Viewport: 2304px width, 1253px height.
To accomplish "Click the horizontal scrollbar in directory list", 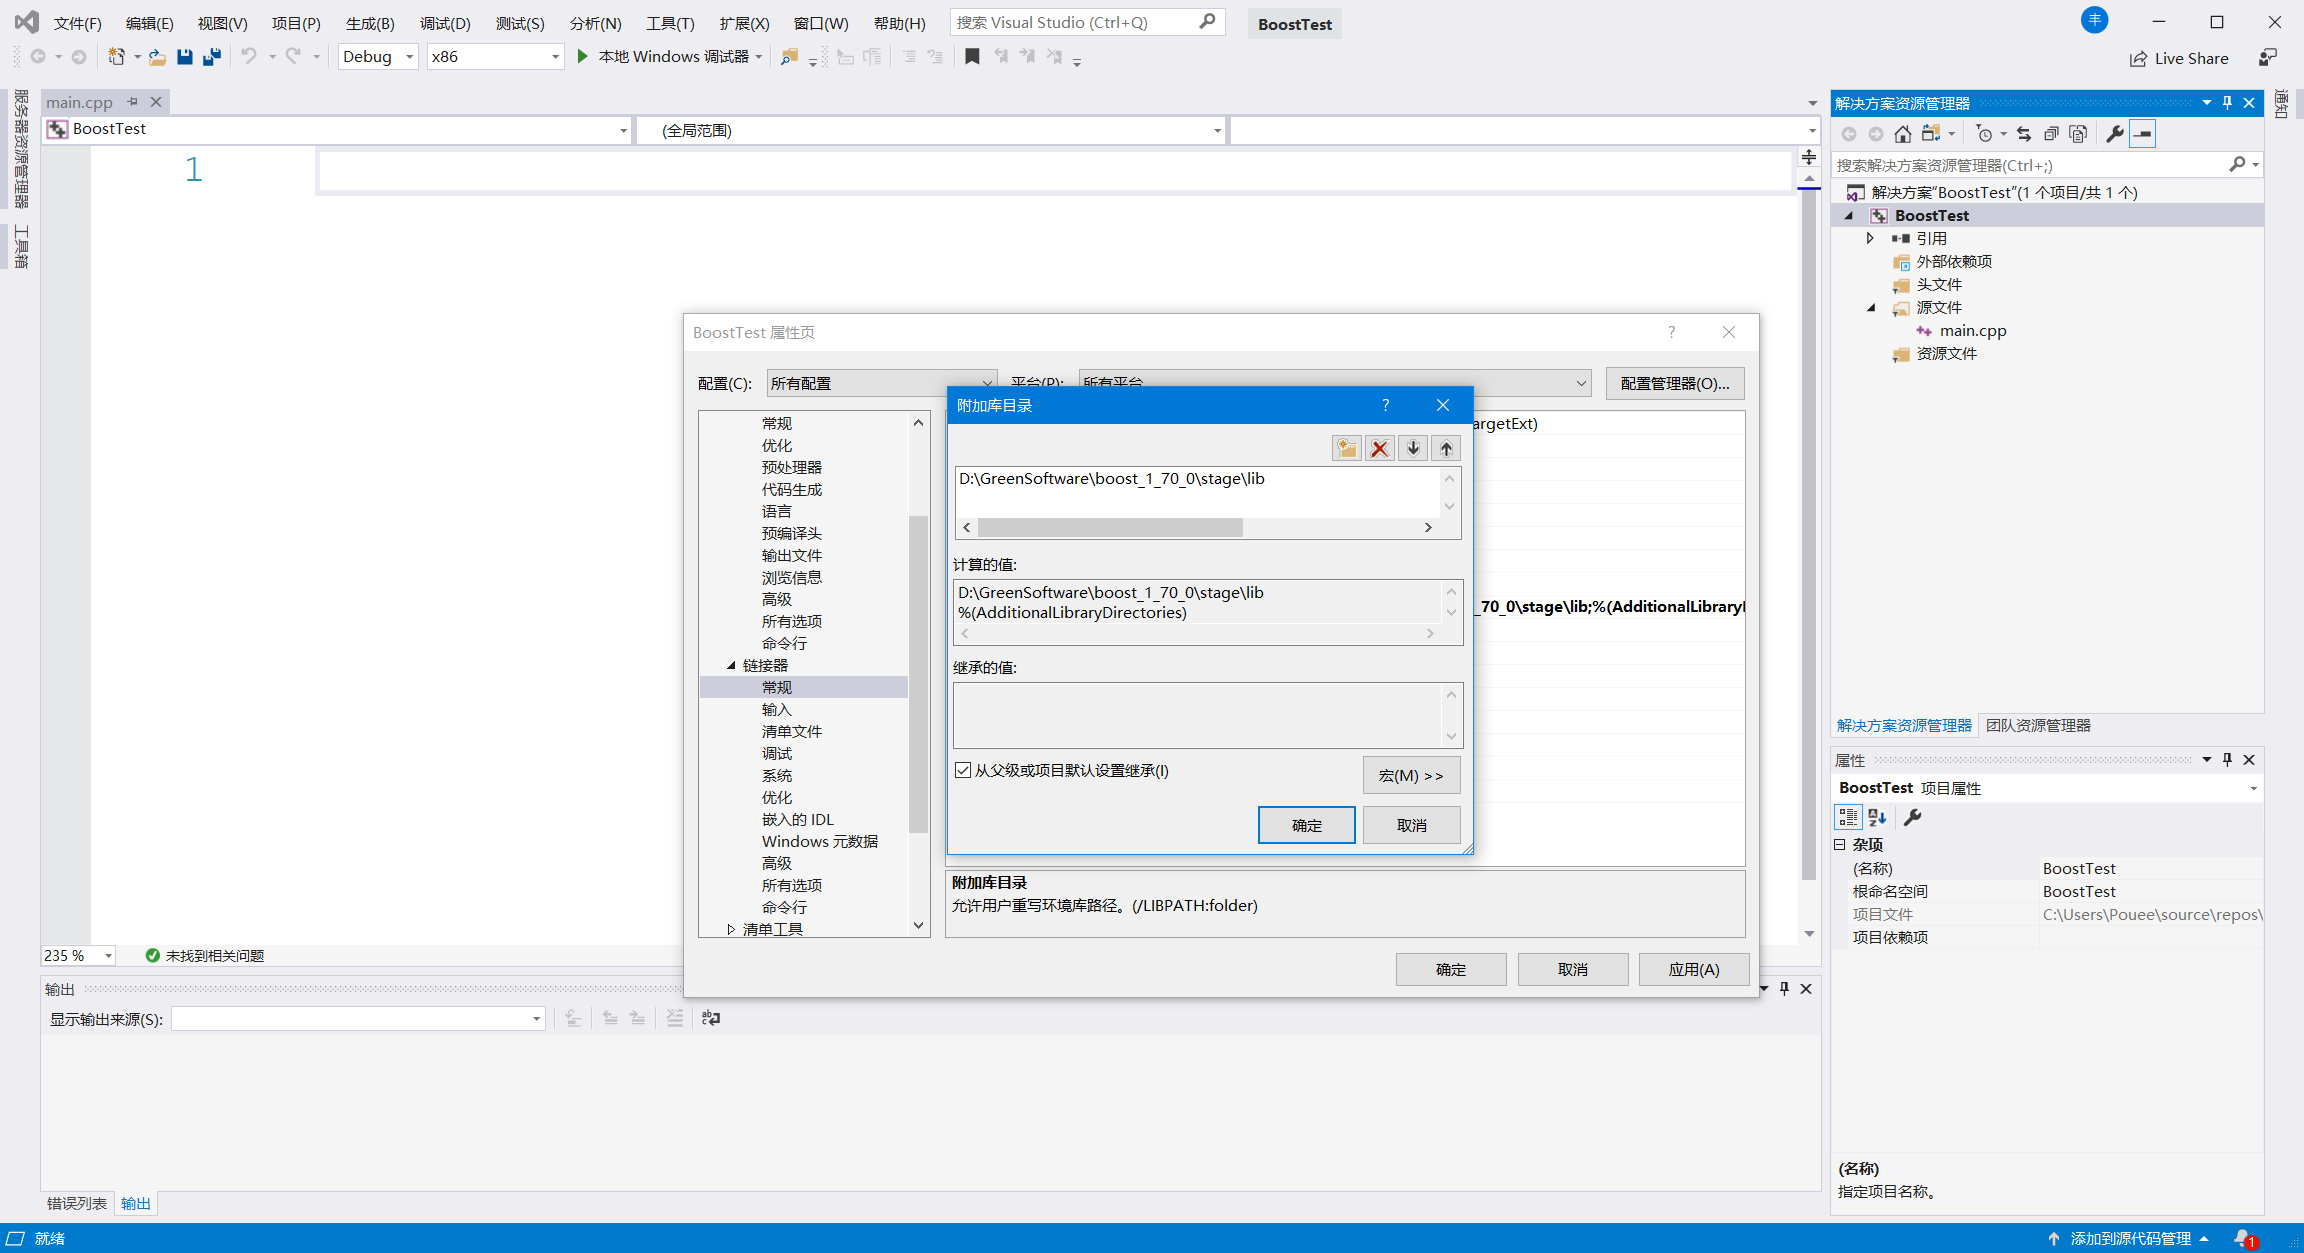I will (1110, 527).
